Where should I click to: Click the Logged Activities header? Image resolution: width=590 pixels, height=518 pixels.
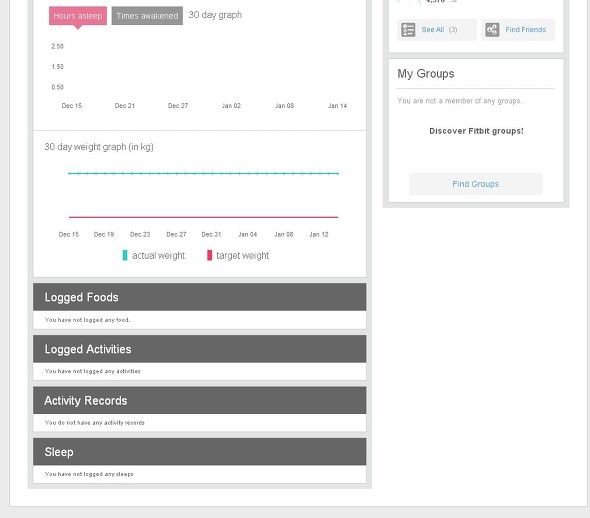point(199,349)
